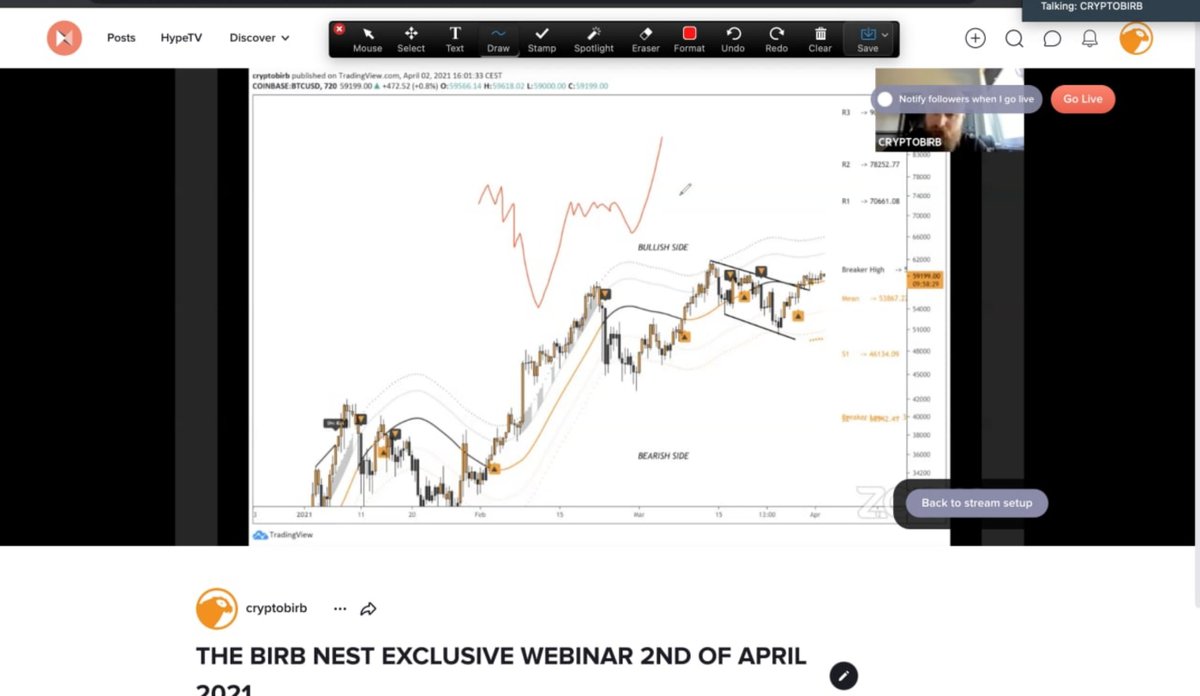1200x696 pixels.
Task: Pick the Text annotation tool
Action: (x=455, y=40)
